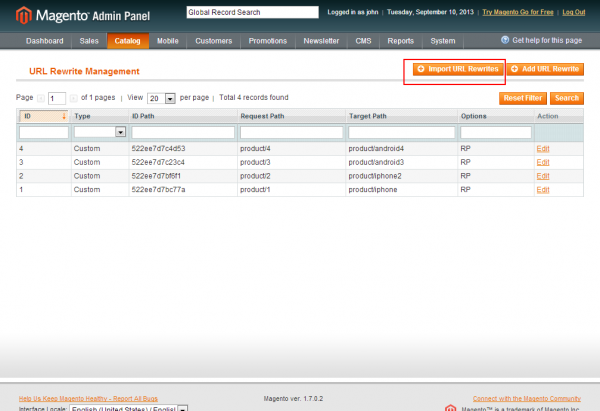Edit the rewrite for product/4
The height and width of the screenshot is (411, 600).
tap(543, 148)
